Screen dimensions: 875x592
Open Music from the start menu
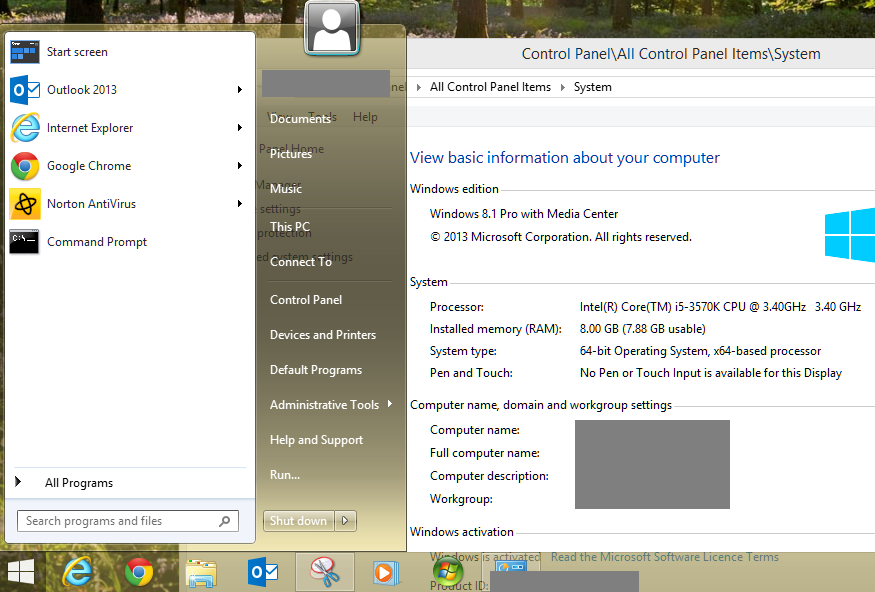pos(286,189)
